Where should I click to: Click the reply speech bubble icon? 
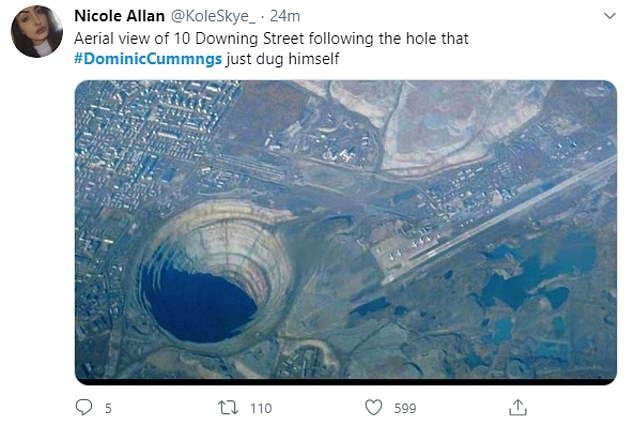[x=86, y=407]
